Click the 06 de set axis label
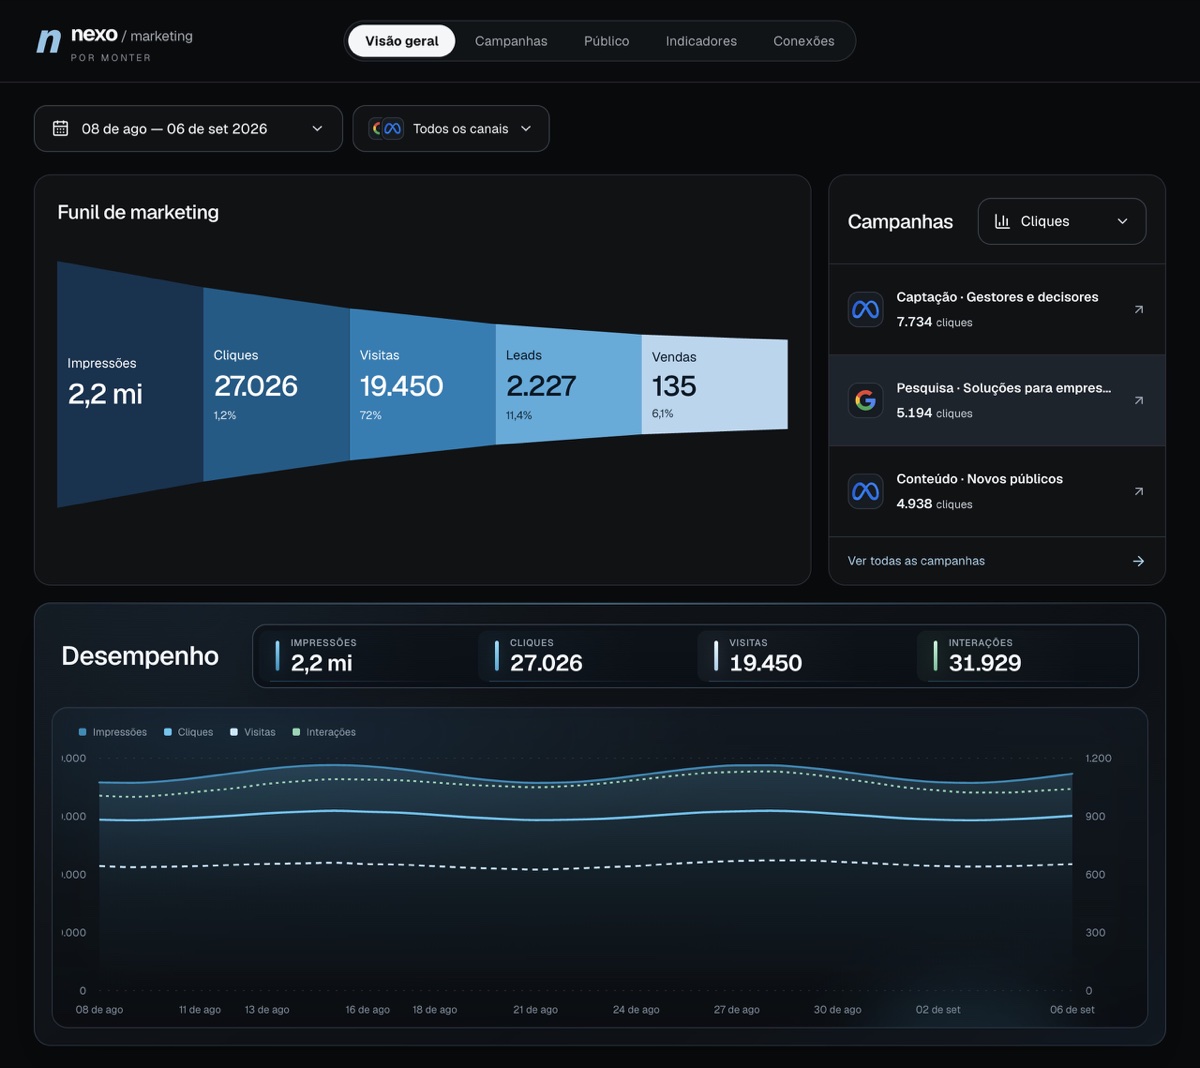Image resolution: width=1200 pixels, height=1068 pixels. click(x=1072, y=1010)
